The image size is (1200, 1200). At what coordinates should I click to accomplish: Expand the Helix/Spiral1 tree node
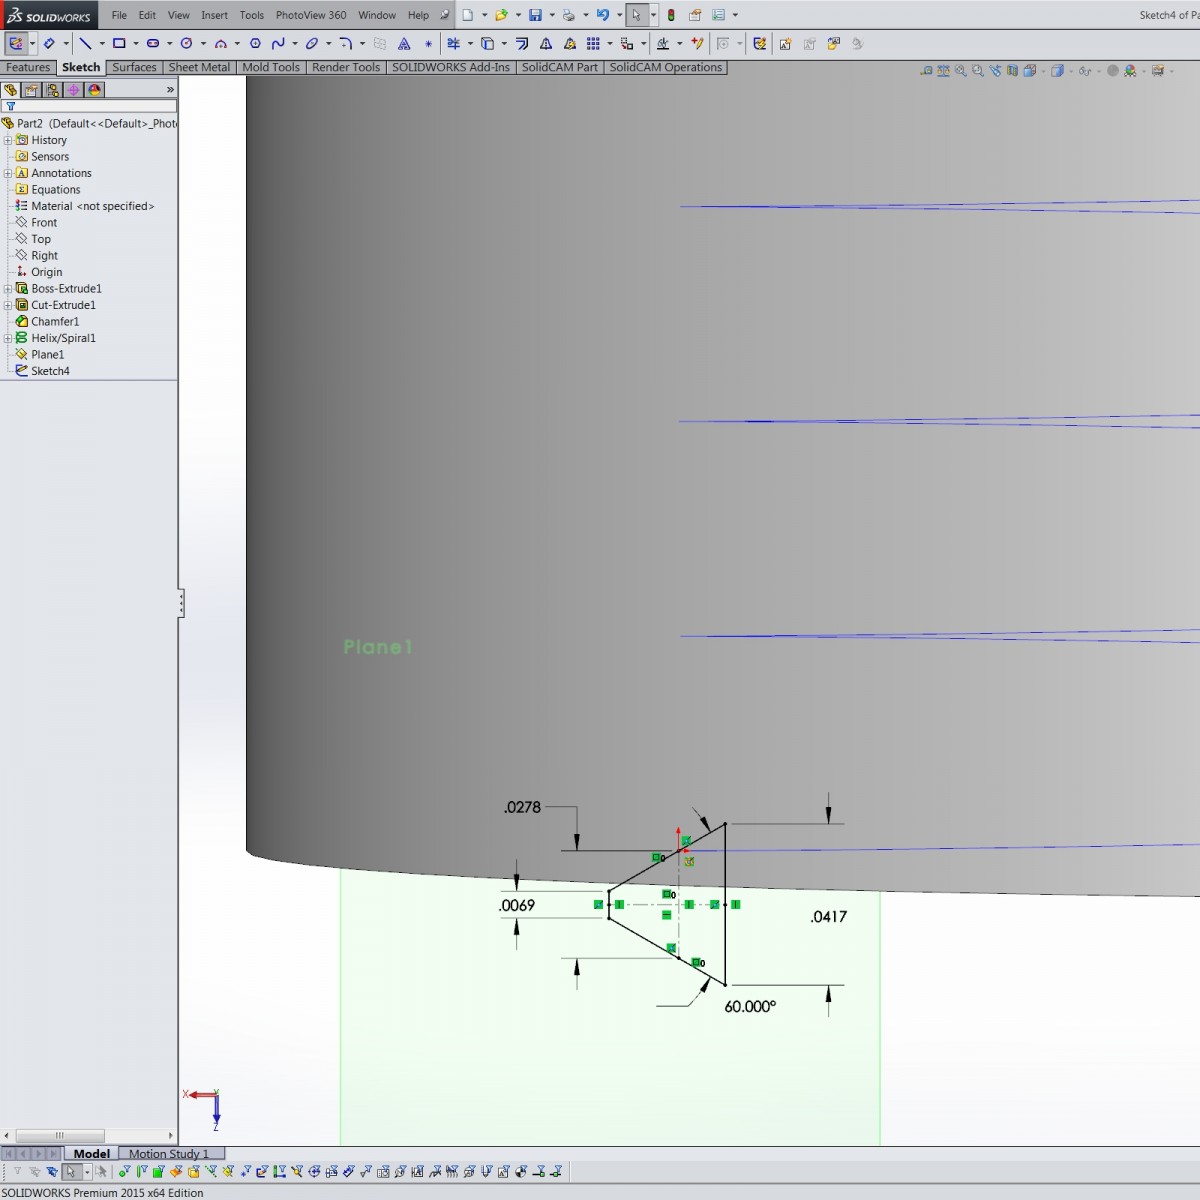pyautogui.click(x=8, y=338)
